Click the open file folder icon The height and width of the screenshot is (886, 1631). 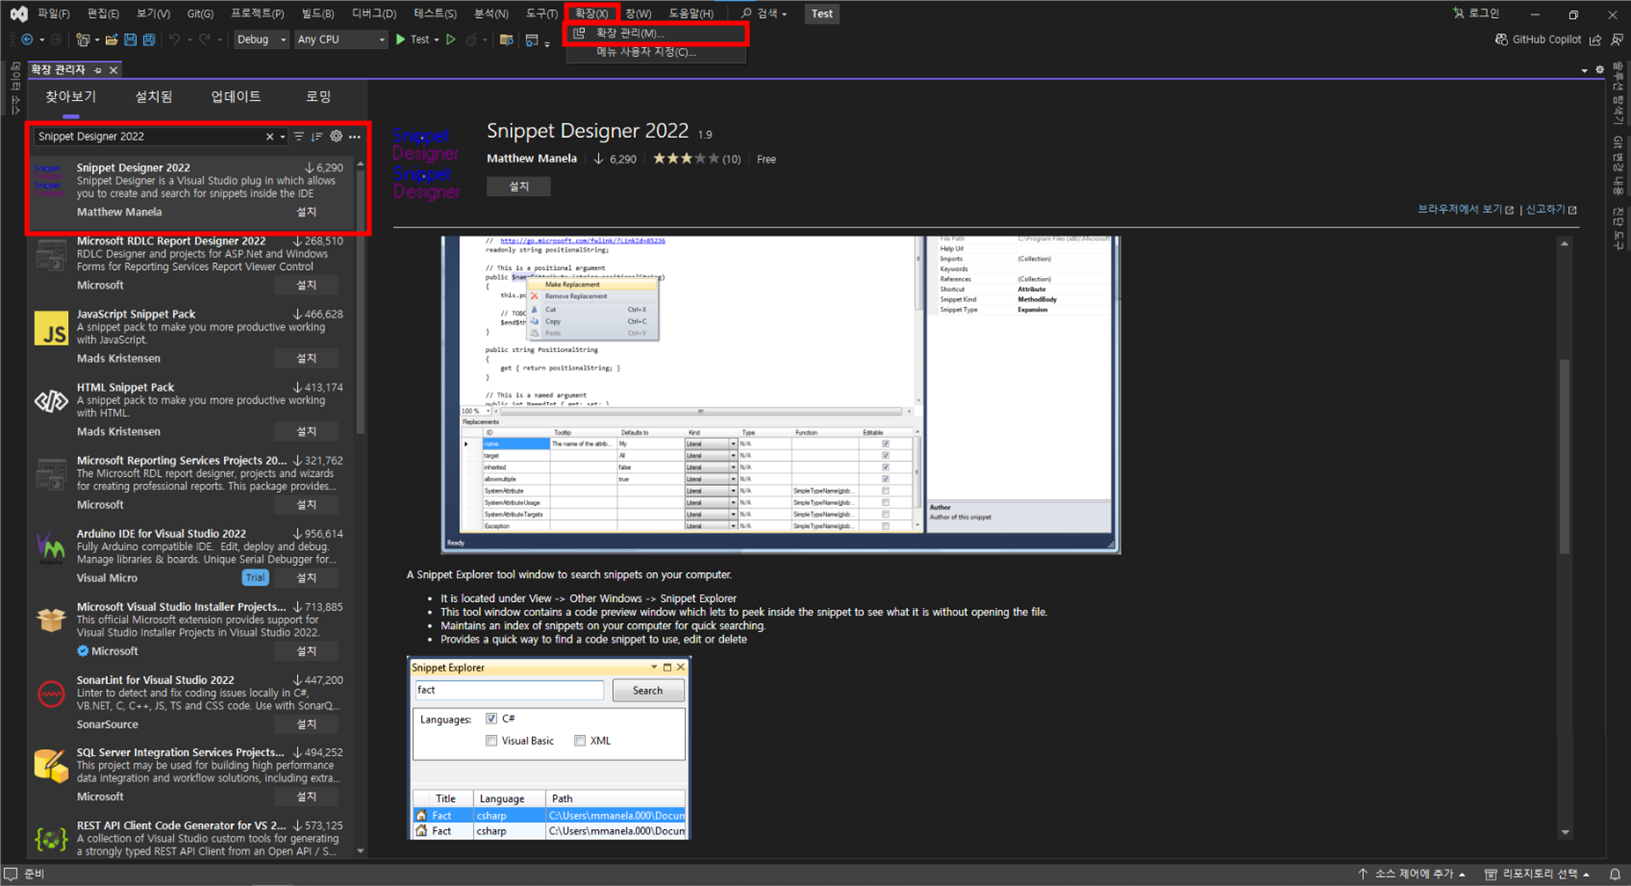(112, 40)
